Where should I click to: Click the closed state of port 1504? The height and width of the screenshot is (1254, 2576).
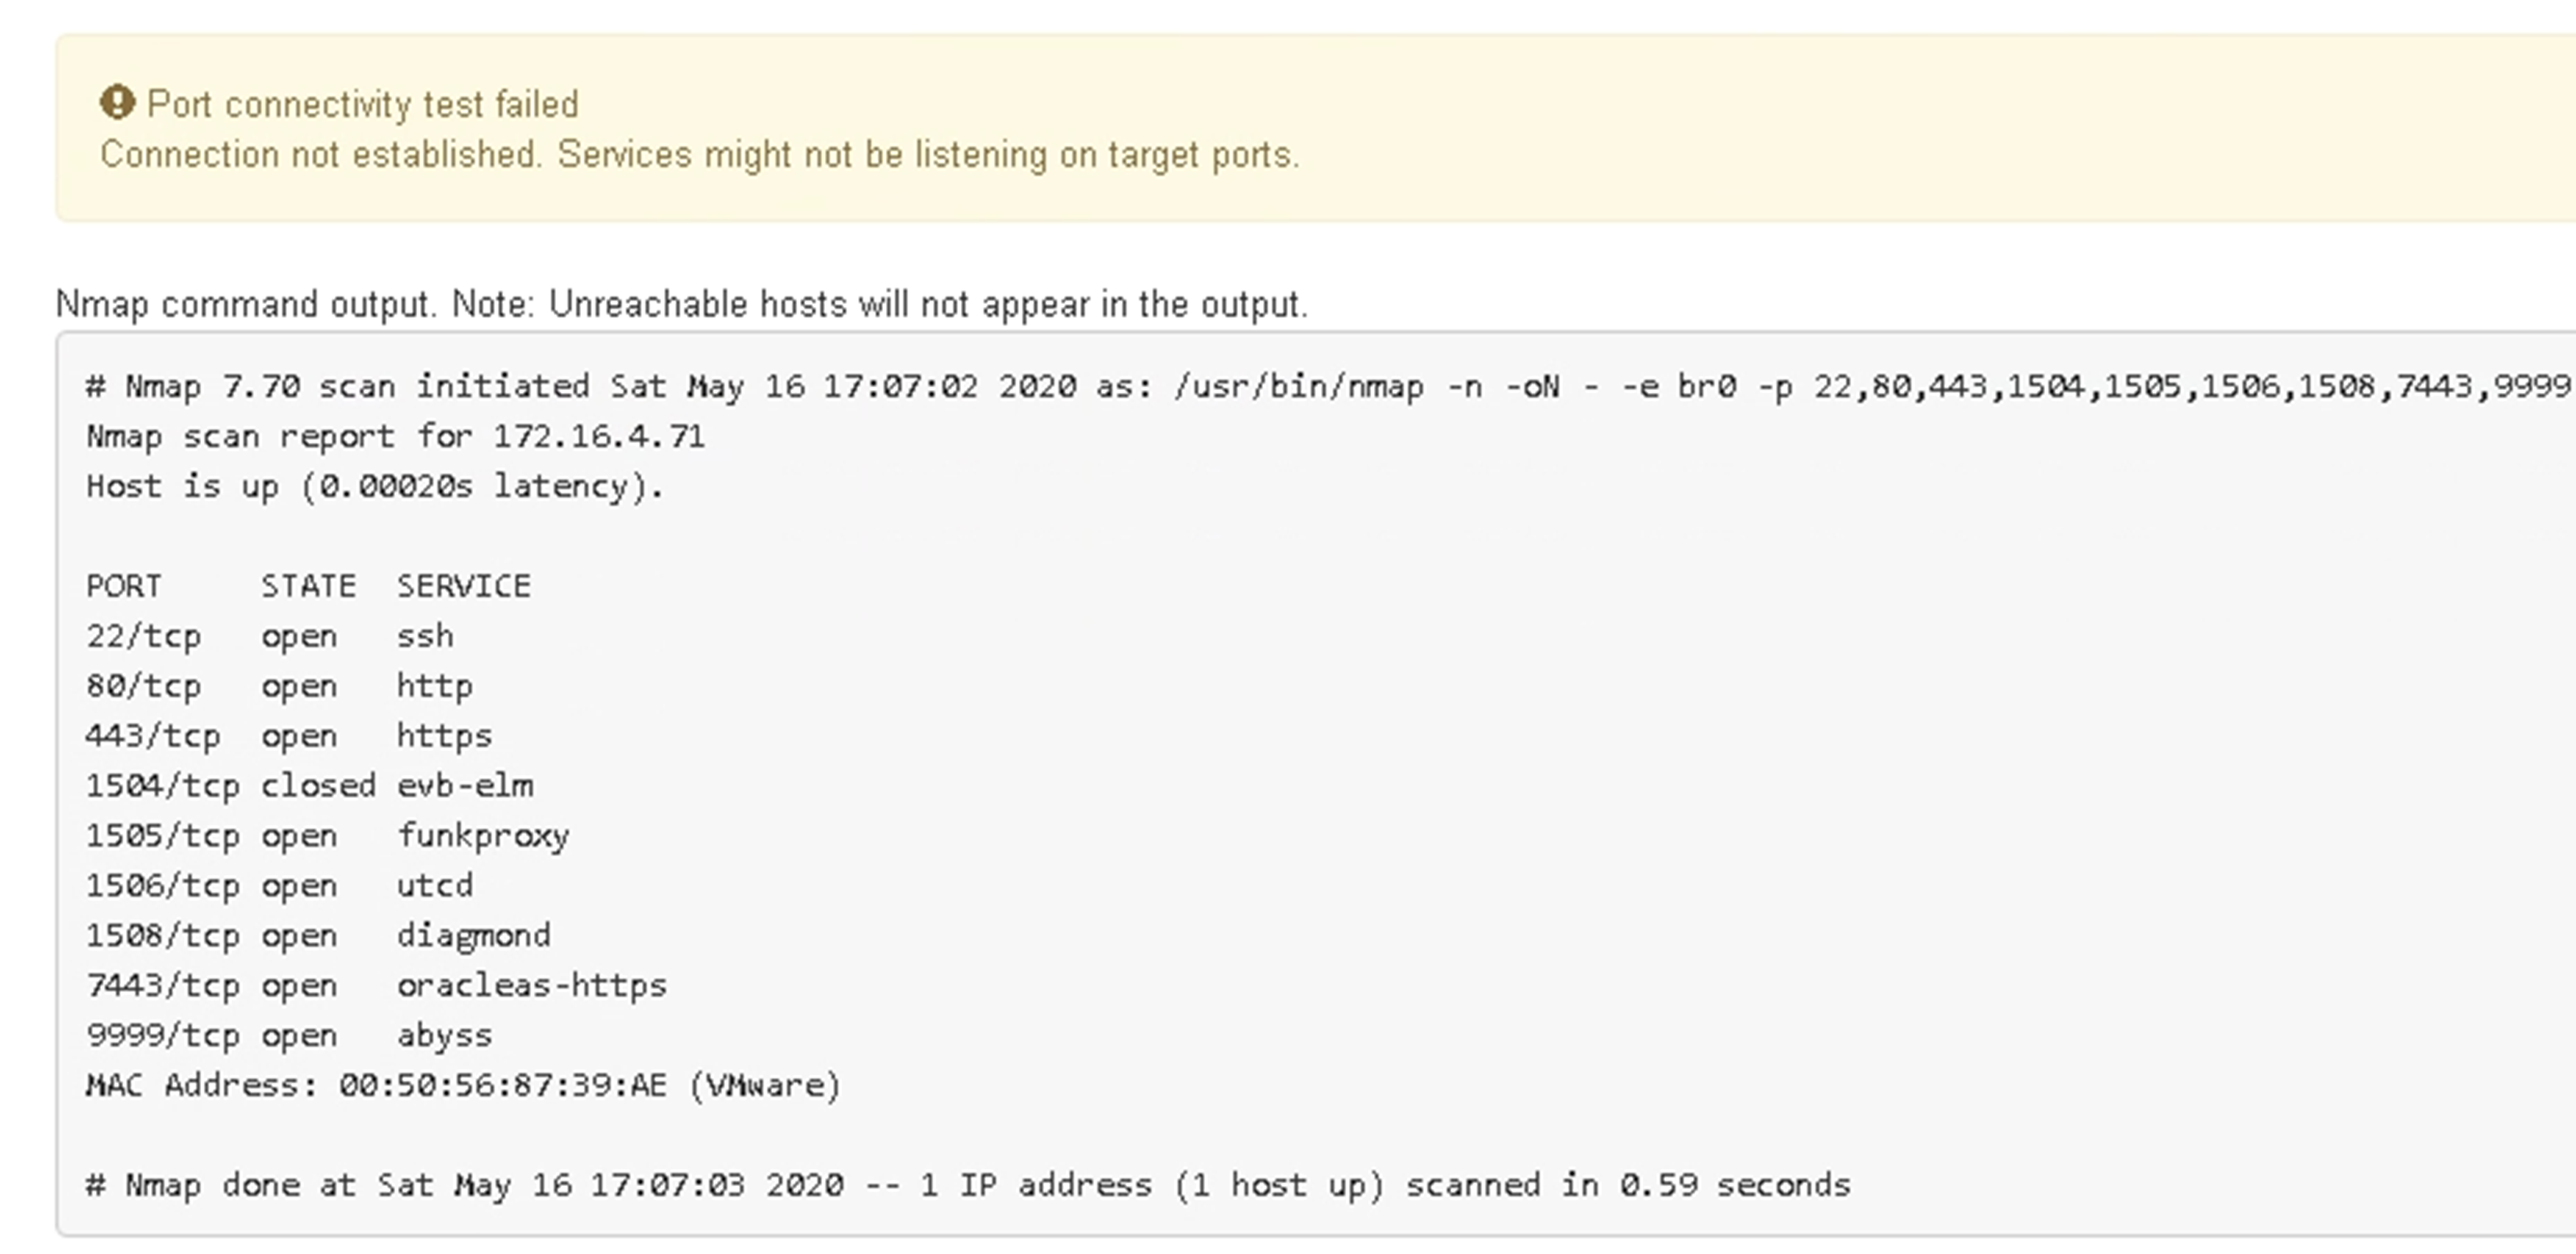point(318,786)
